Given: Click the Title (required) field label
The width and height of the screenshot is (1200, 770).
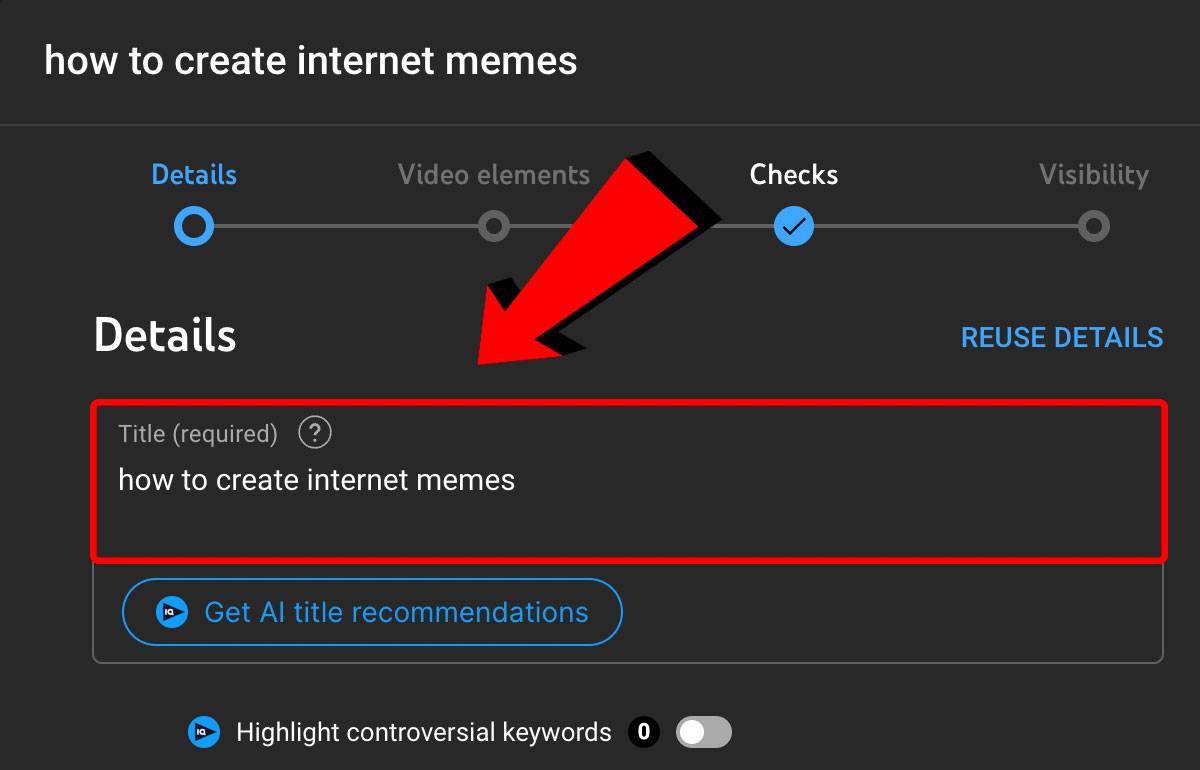Looking at the screenshot, I should [x=198, y=434].
